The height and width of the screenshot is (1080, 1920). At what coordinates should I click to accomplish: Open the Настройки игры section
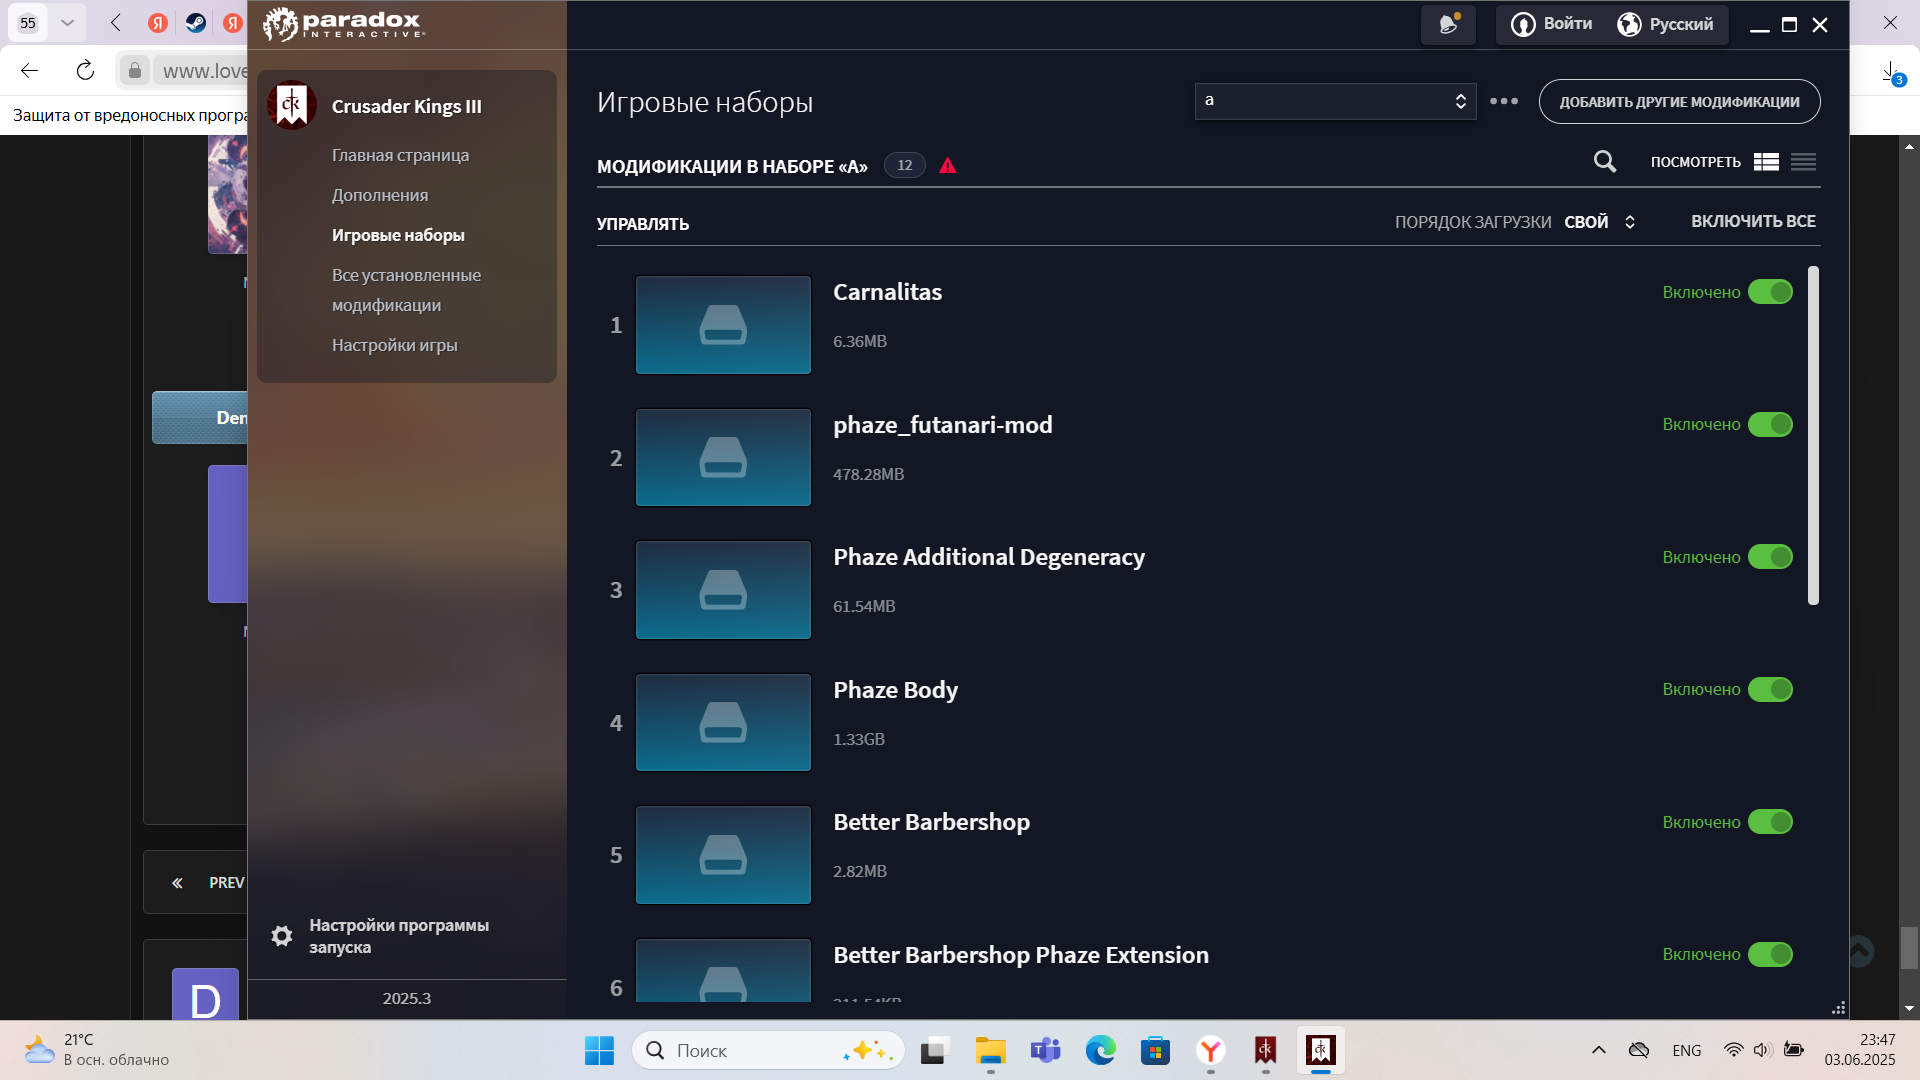click(394, 344)
